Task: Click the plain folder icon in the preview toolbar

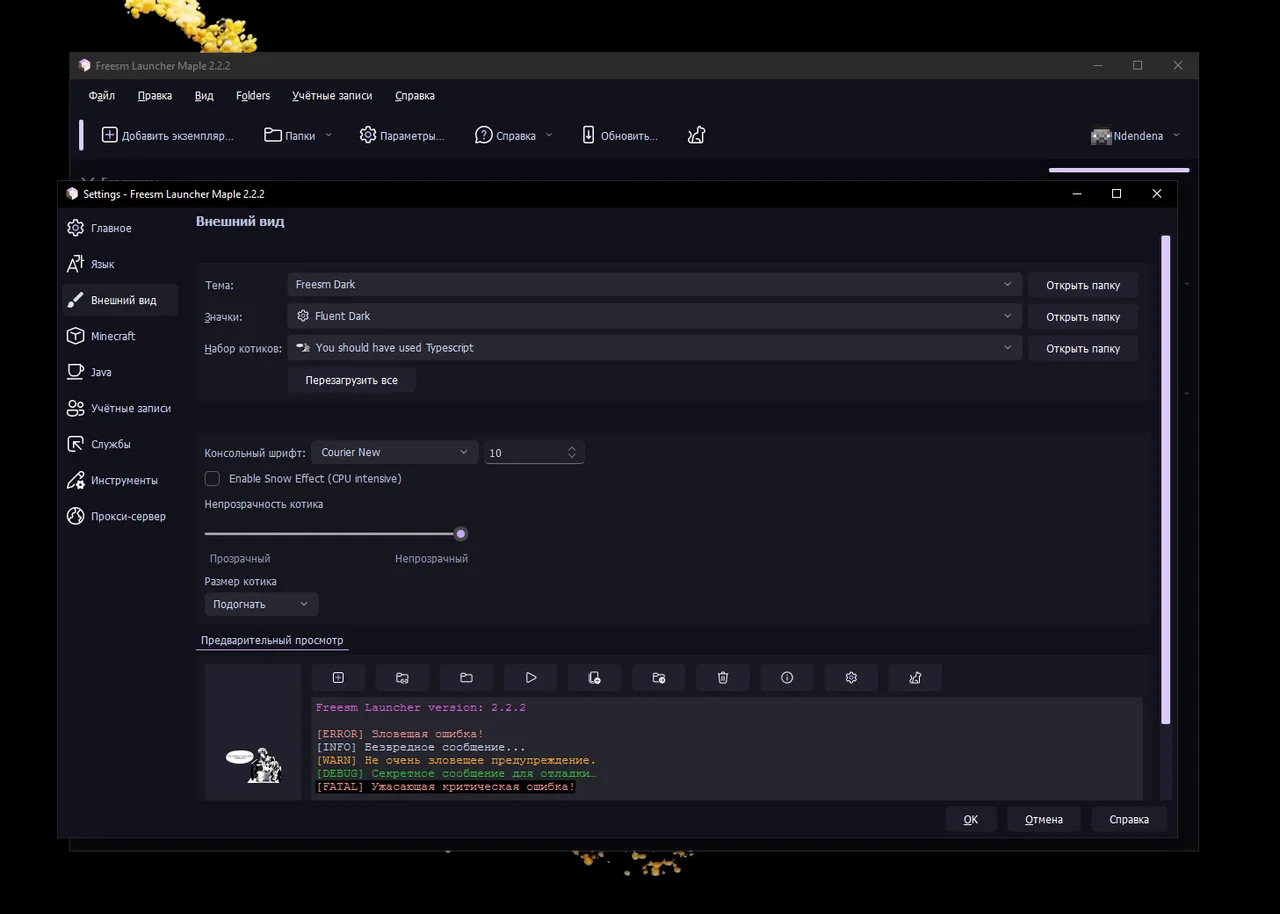Action: [x=466, y=678]
